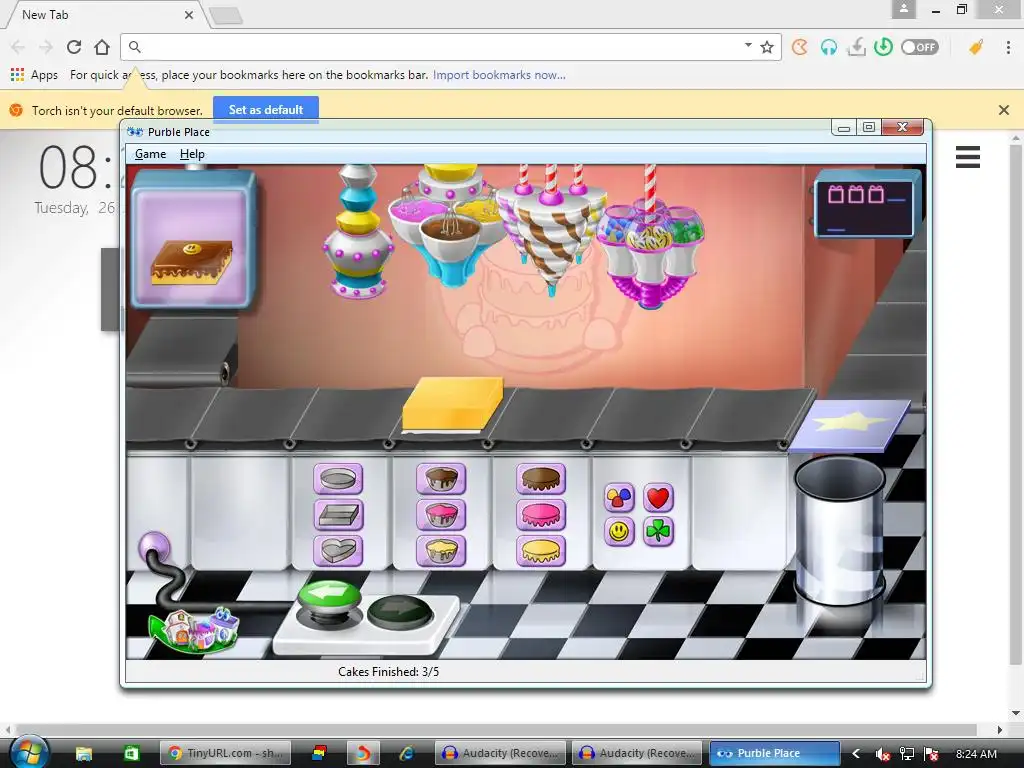Screen dimensions: 1024x768
Task: Pick the chocolate icing button
Action: pos(541,479)
